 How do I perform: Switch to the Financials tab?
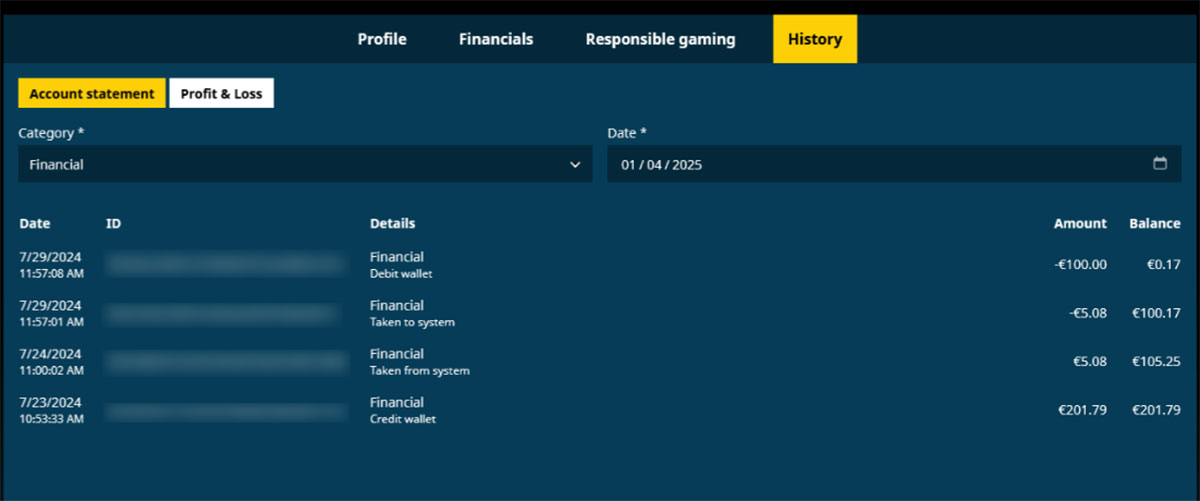click(x=496, y=39)
